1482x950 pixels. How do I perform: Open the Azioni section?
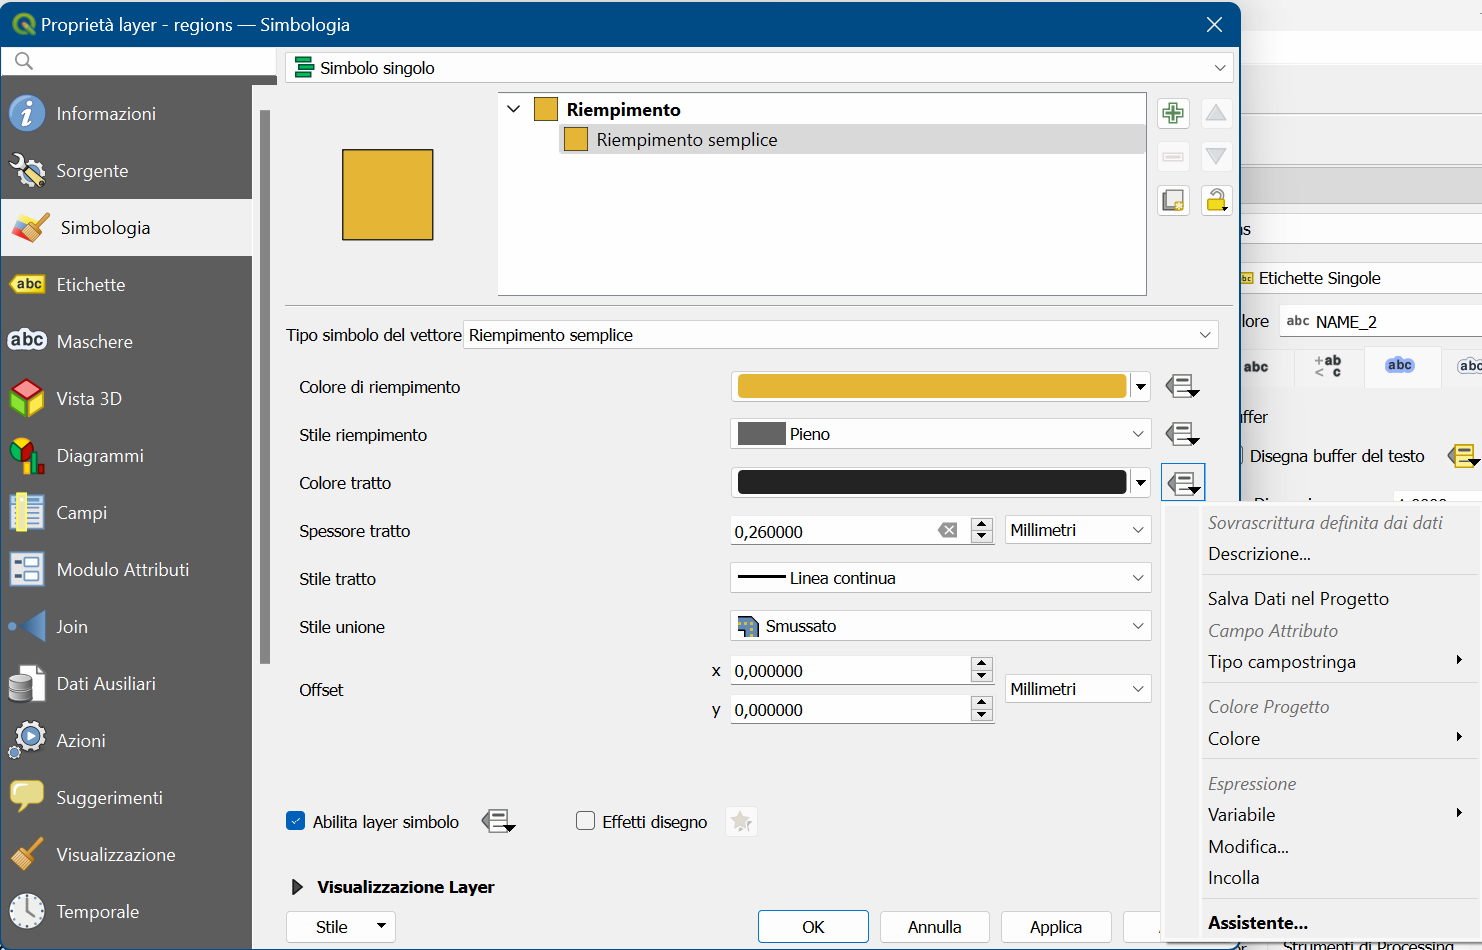(x=126, y=741)
